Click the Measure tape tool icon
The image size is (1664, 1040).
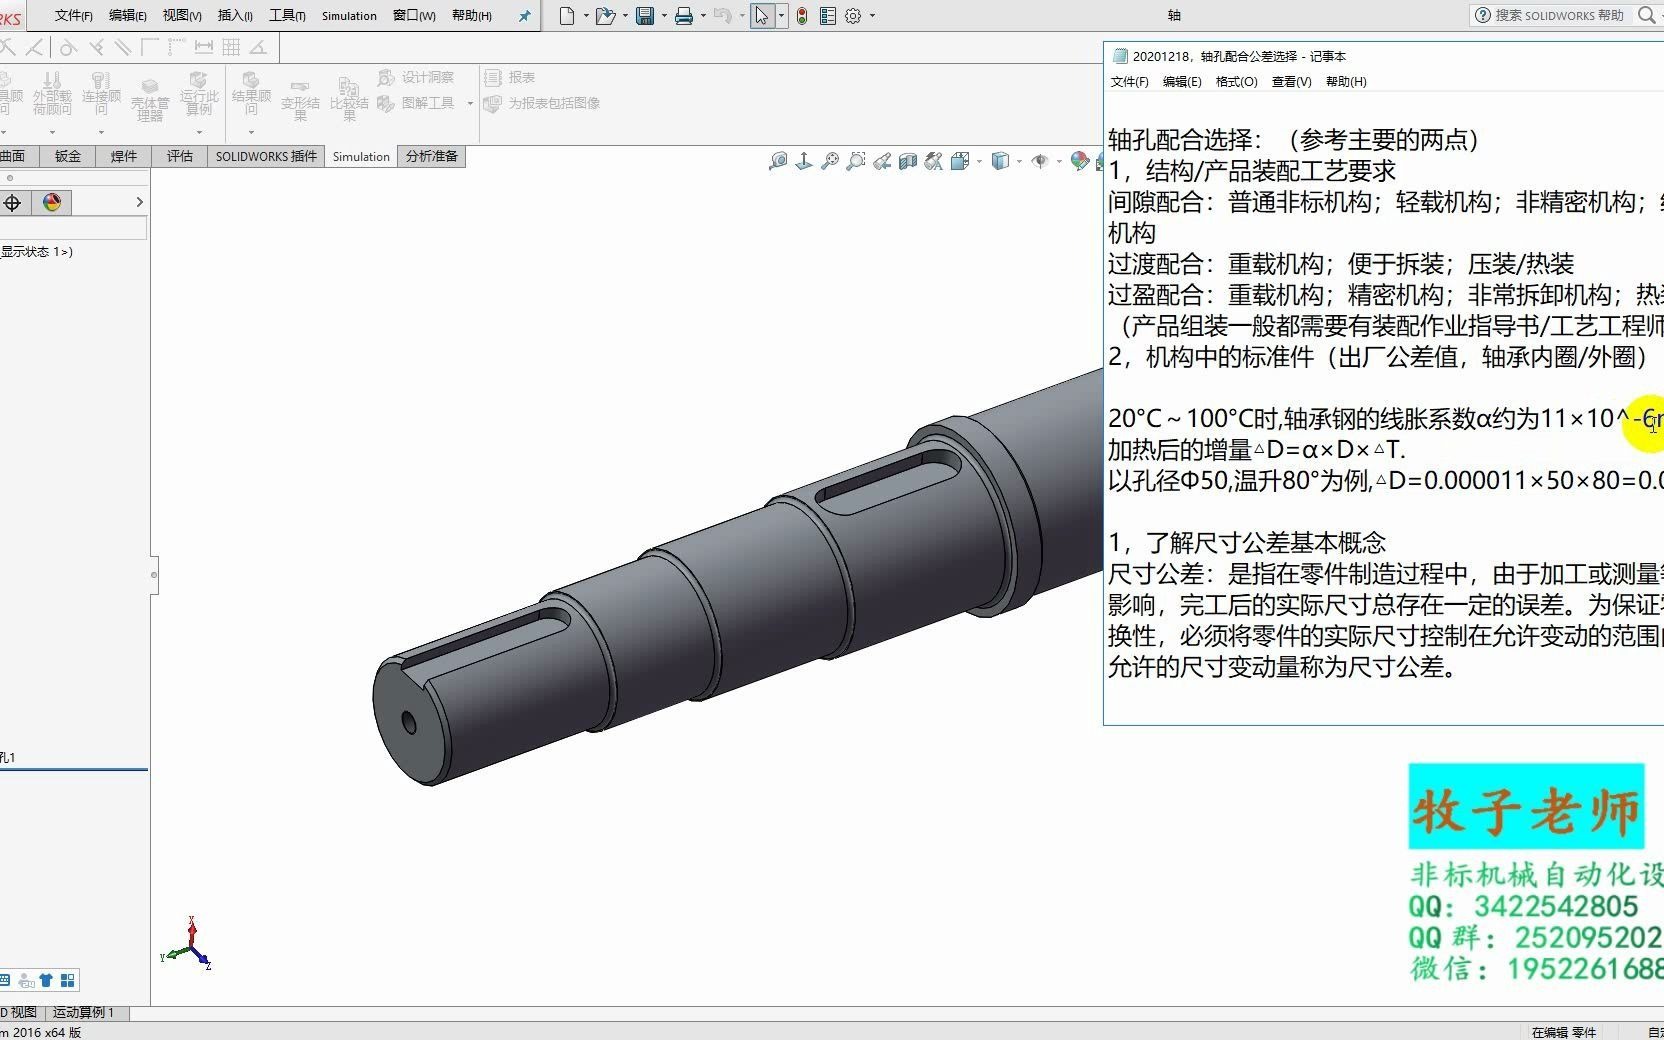777,161
